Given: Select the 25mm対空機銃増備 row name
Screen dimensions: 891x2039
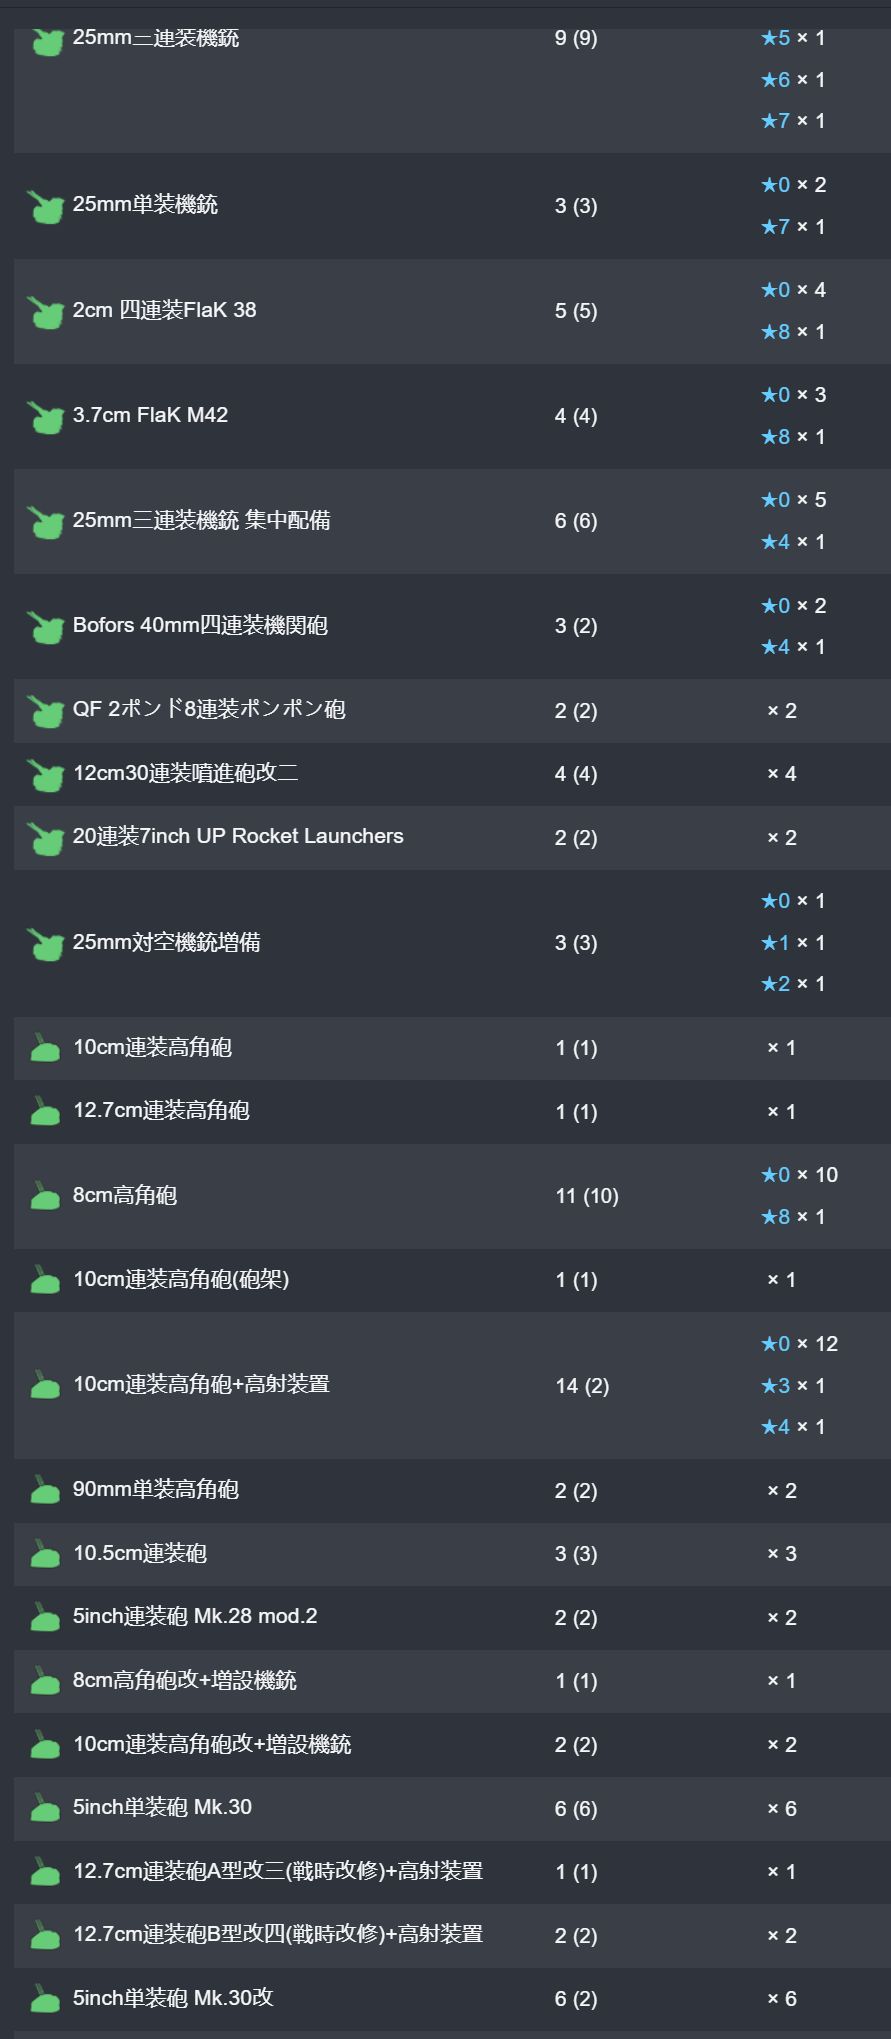Looking at the screenshot, I should point(166,942).
